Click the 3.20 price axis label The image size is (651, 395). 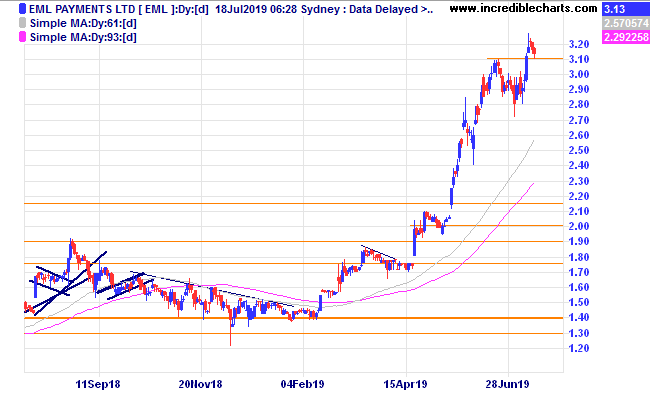pyautogui.click(x=579, y=44)
